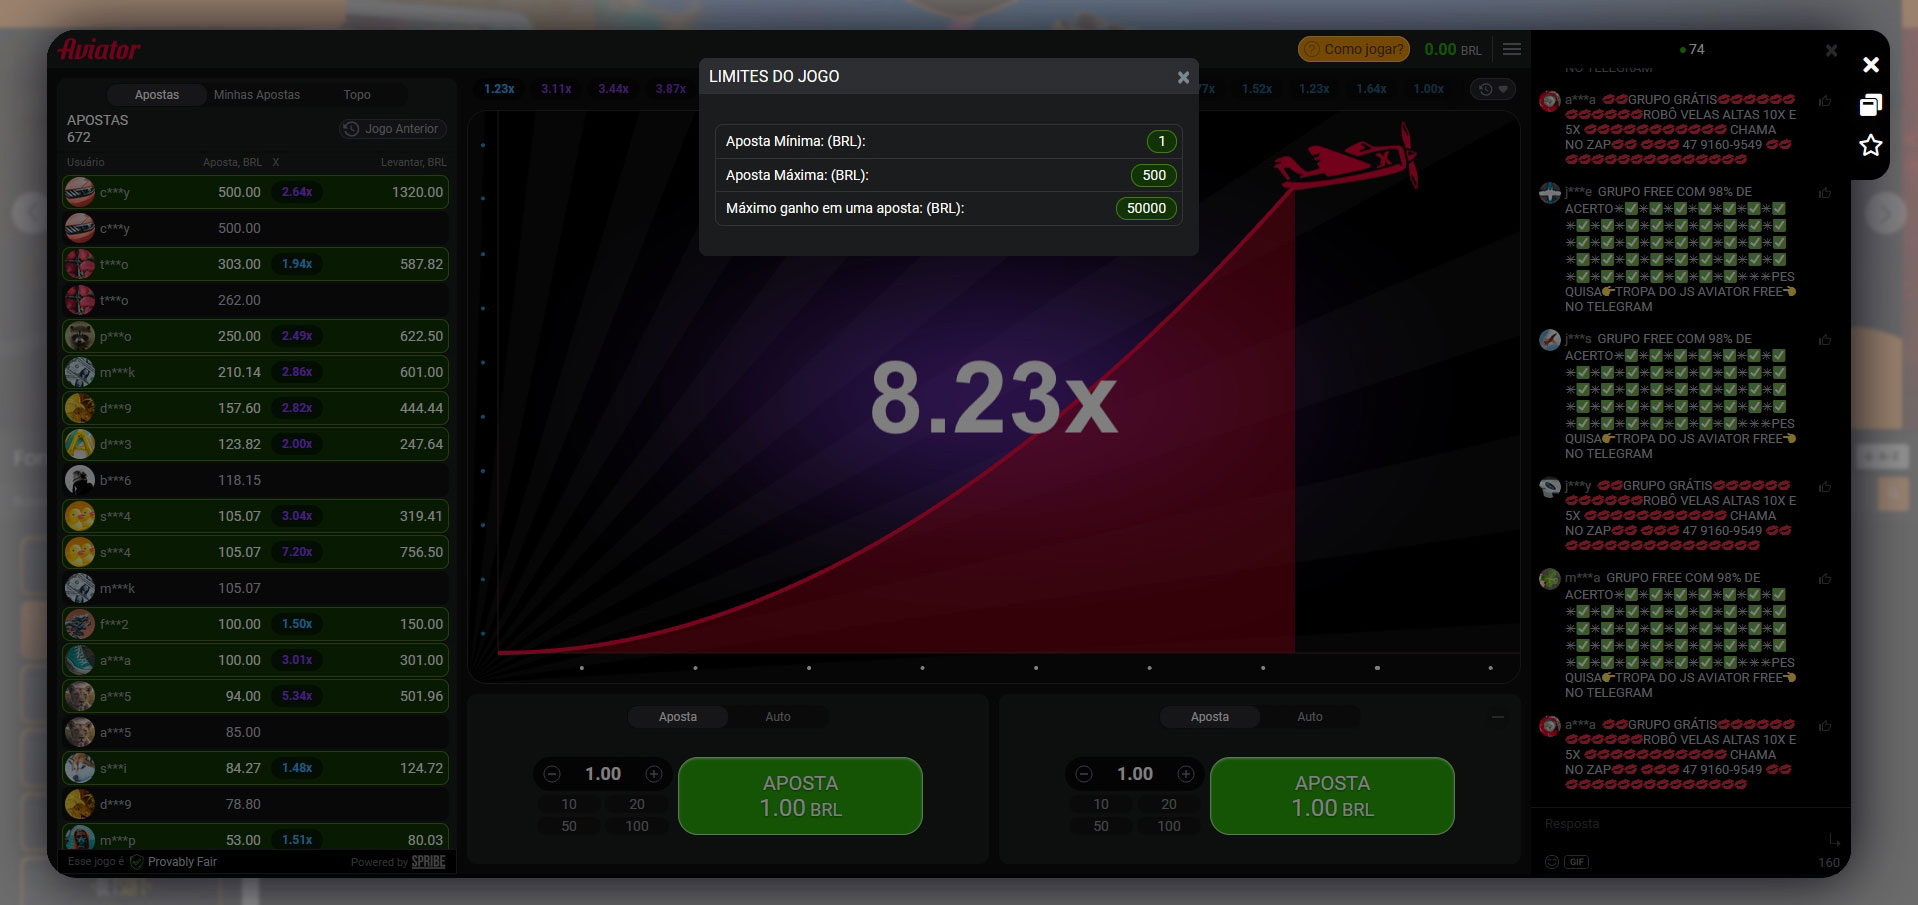Screen dimensions: 1918x905
Task: Select quick bet 20 in right panel
Action: click(1169, 804)
